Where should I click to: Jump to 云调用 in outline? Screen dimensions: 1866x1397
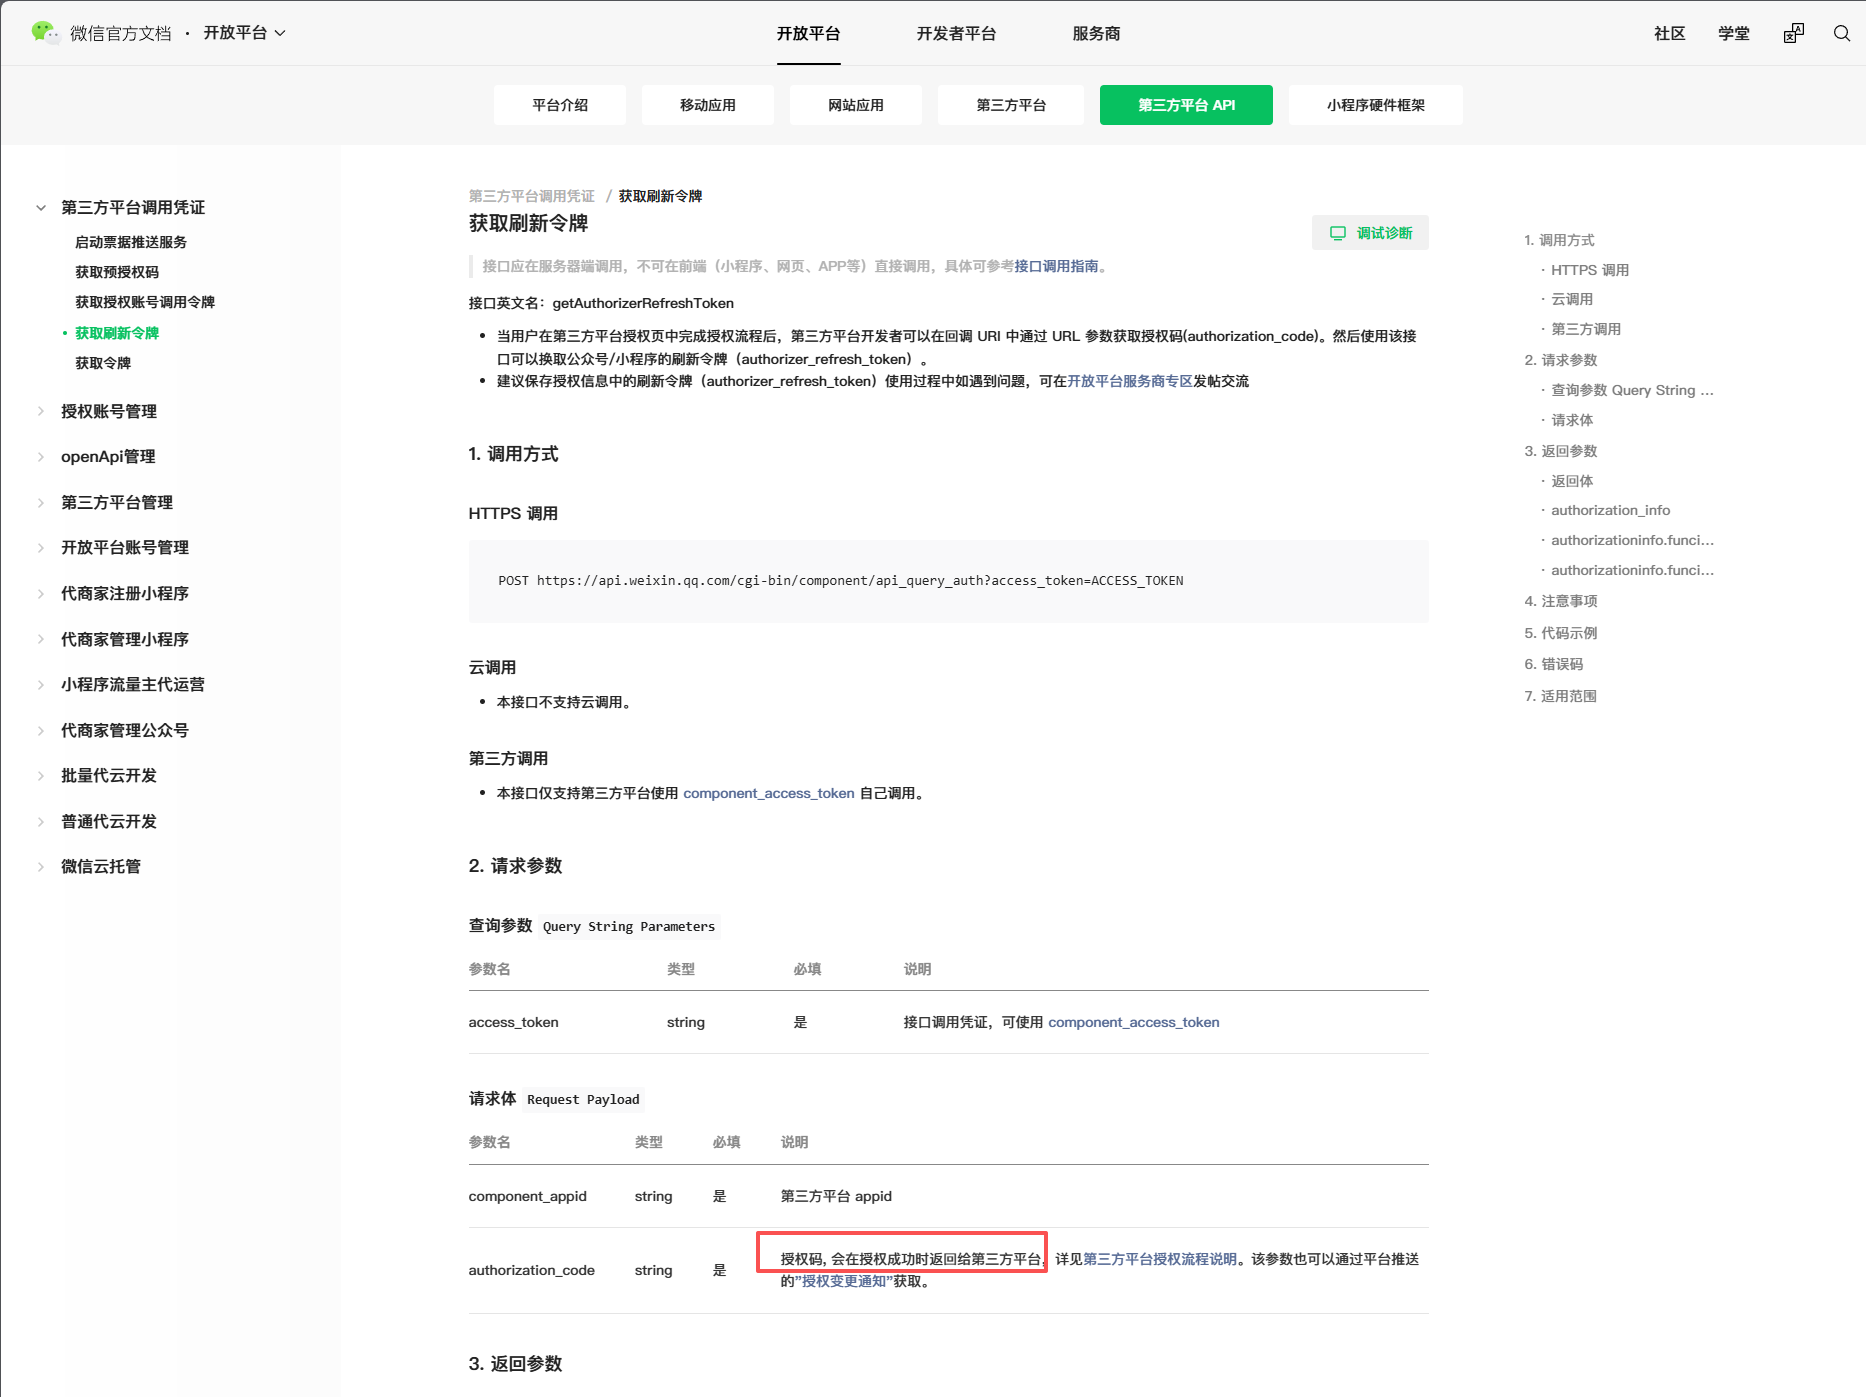point(1572,299)
